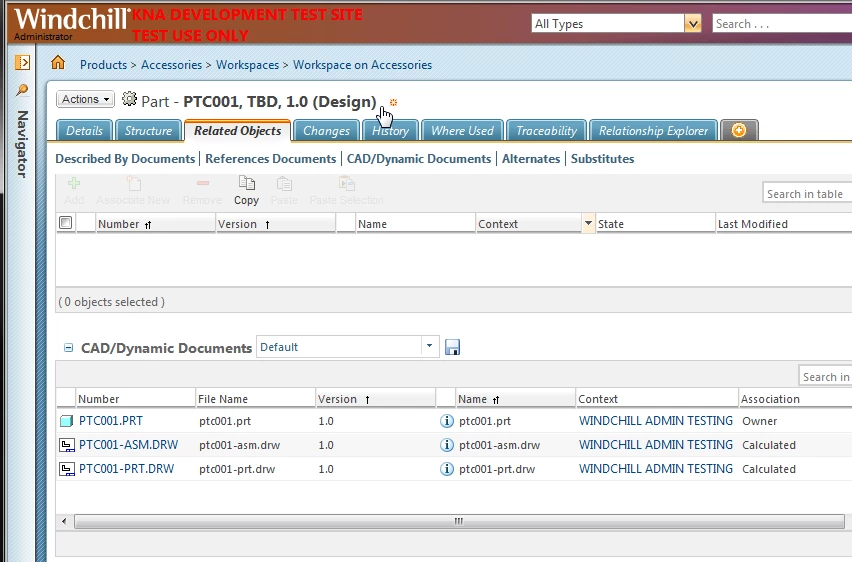Add a new tab with plus icon

pos(738,130)
